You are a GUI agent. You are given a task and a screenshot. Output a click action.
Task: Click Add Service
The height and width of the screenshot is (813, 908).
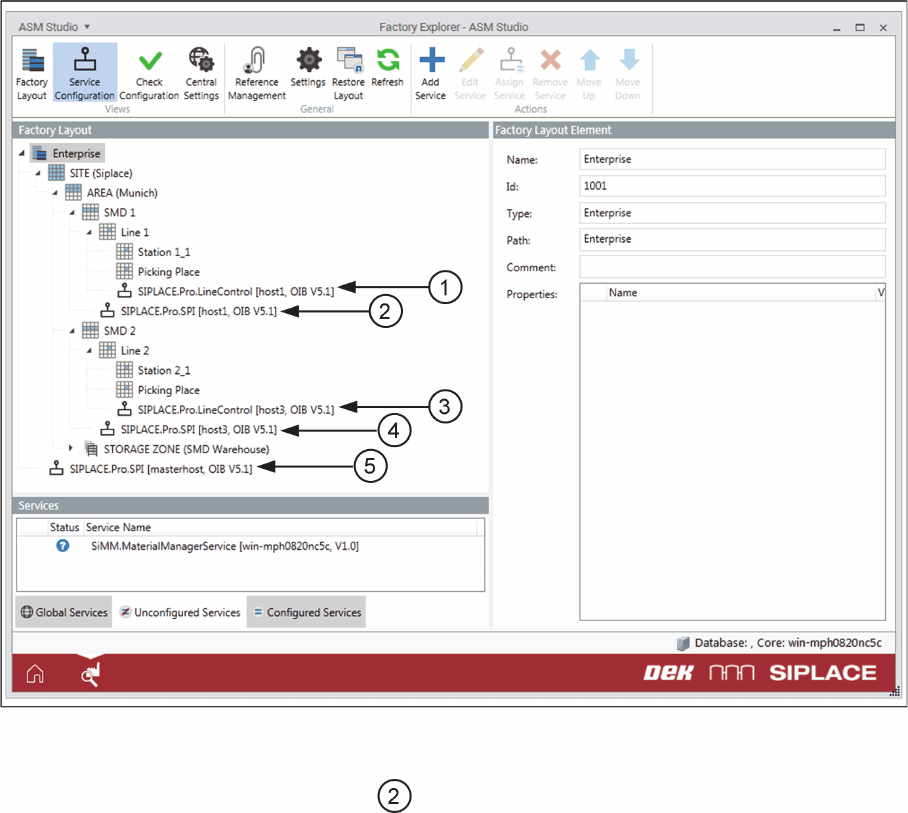430,74
